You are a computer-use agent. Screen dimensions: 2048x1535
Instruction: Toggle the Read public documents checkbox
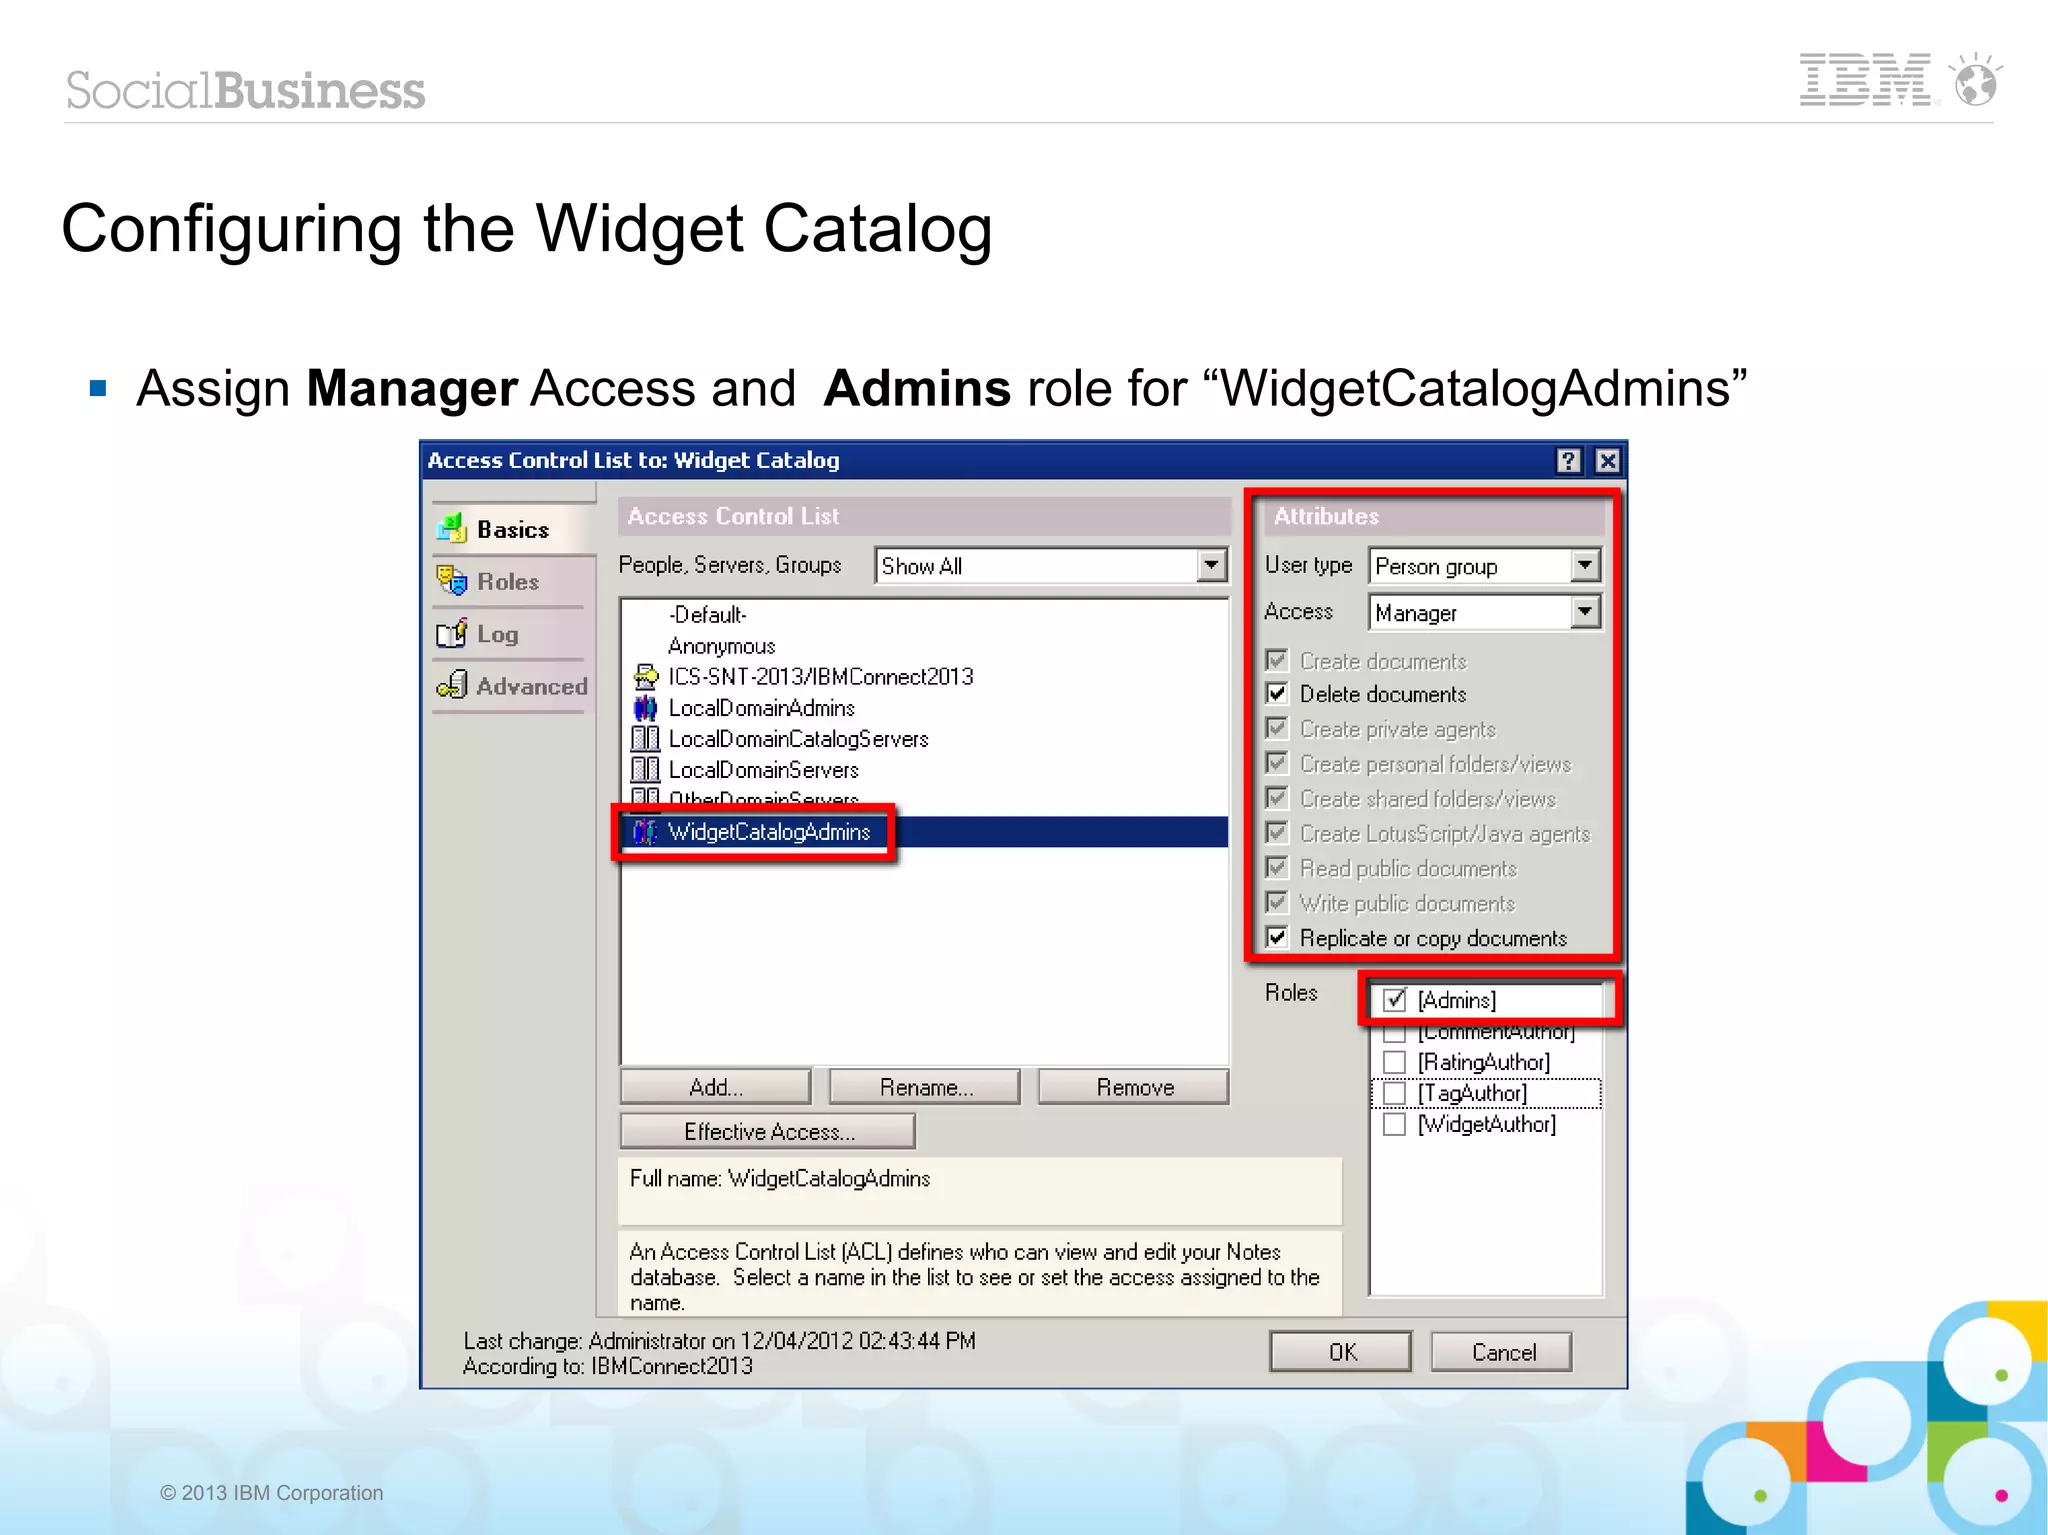coord(1277,868)
